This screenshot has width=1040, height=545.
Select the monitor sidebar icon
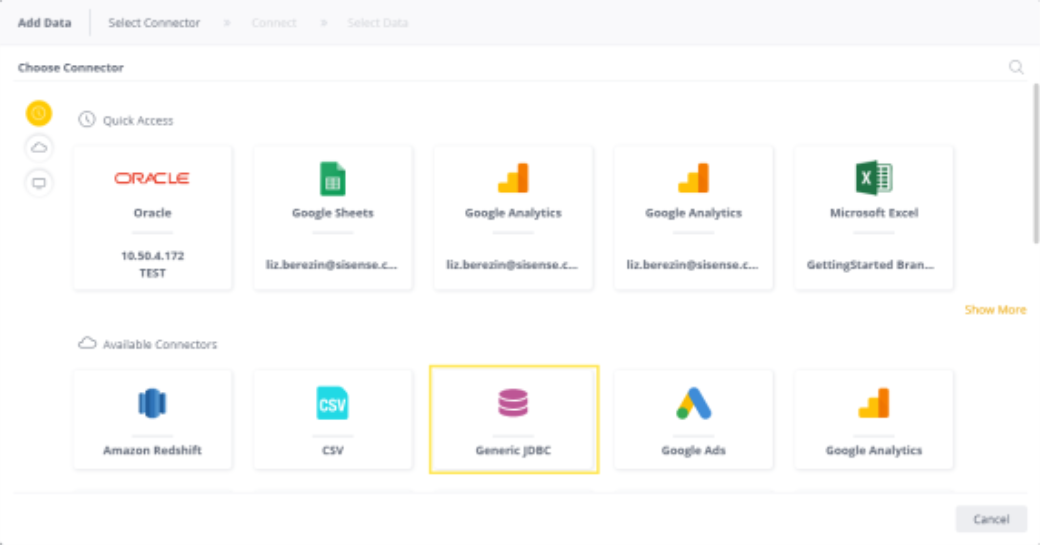(x=39, y=183)
